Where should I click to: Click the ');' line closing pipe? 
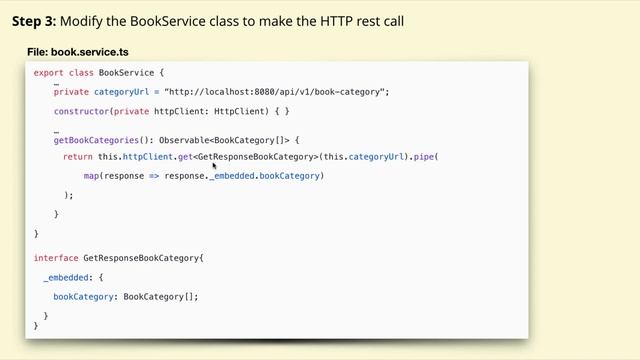point(69,196)
